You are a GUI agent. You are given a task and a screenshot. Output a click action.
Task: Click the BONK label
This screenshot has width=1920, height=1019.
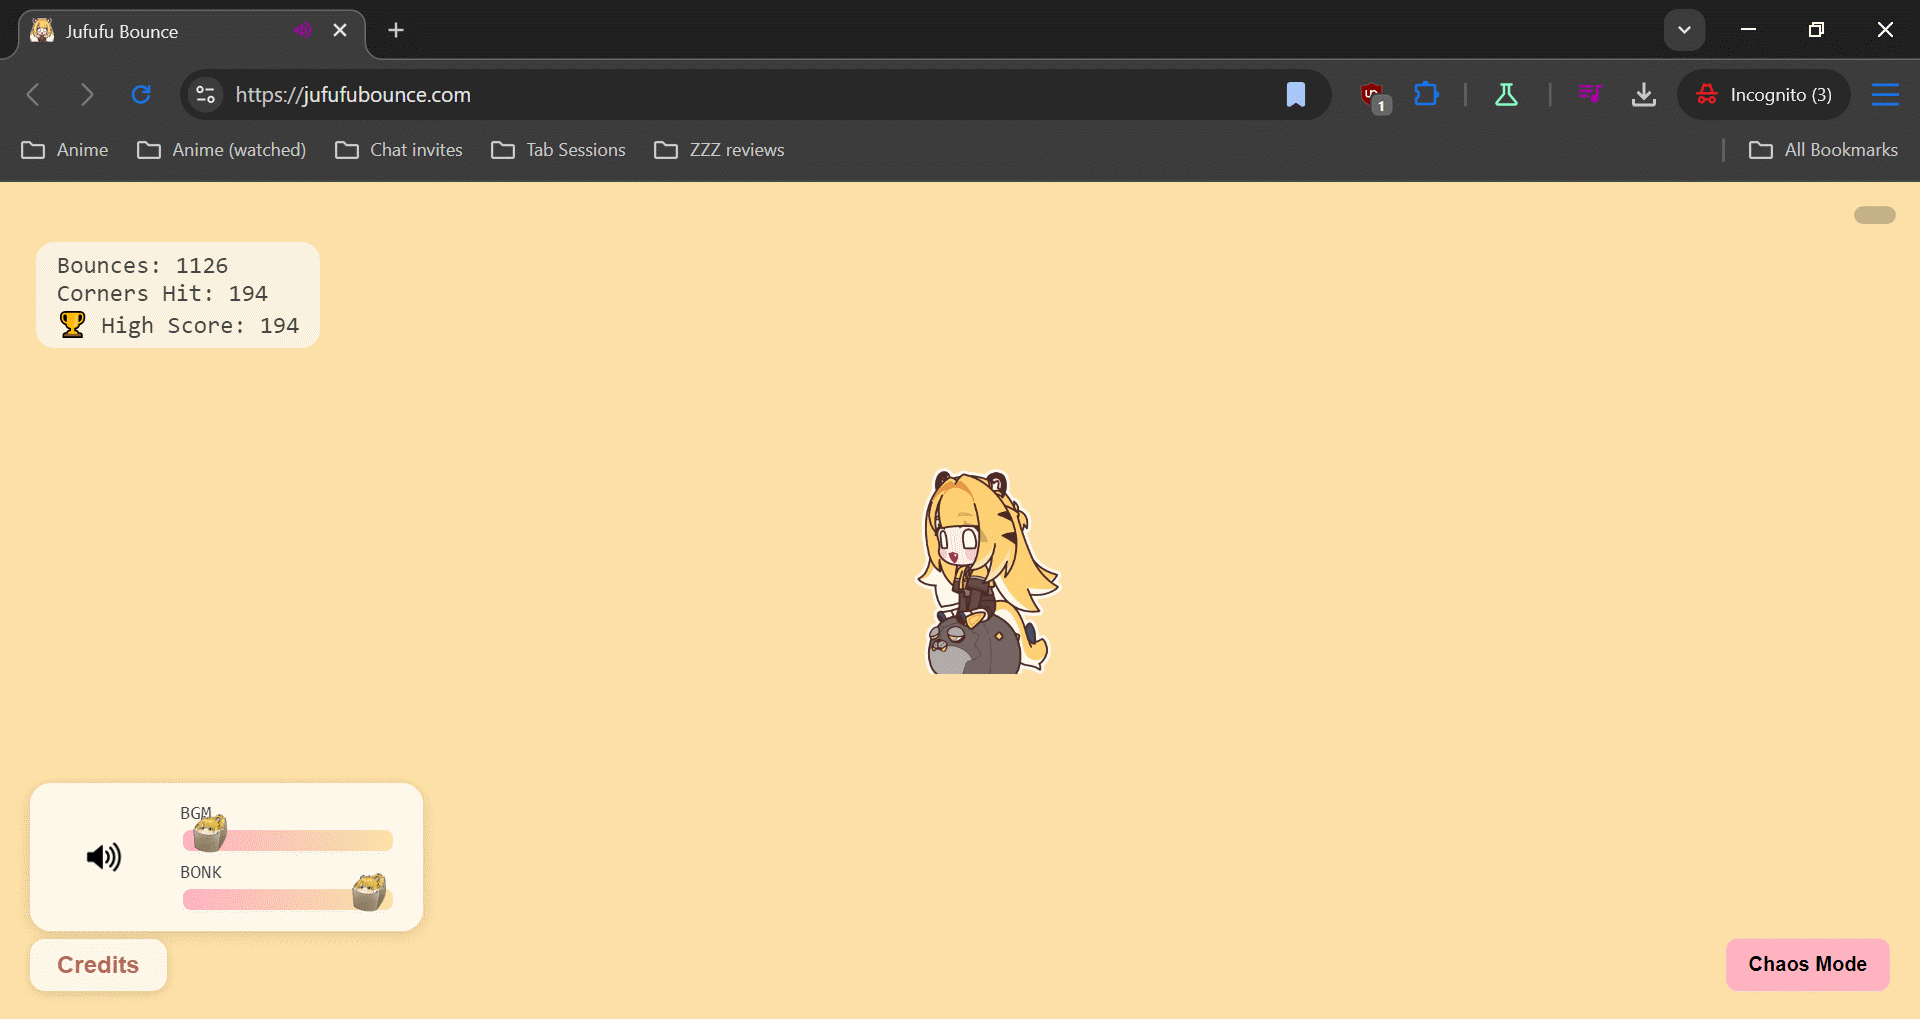coord(201,872)
